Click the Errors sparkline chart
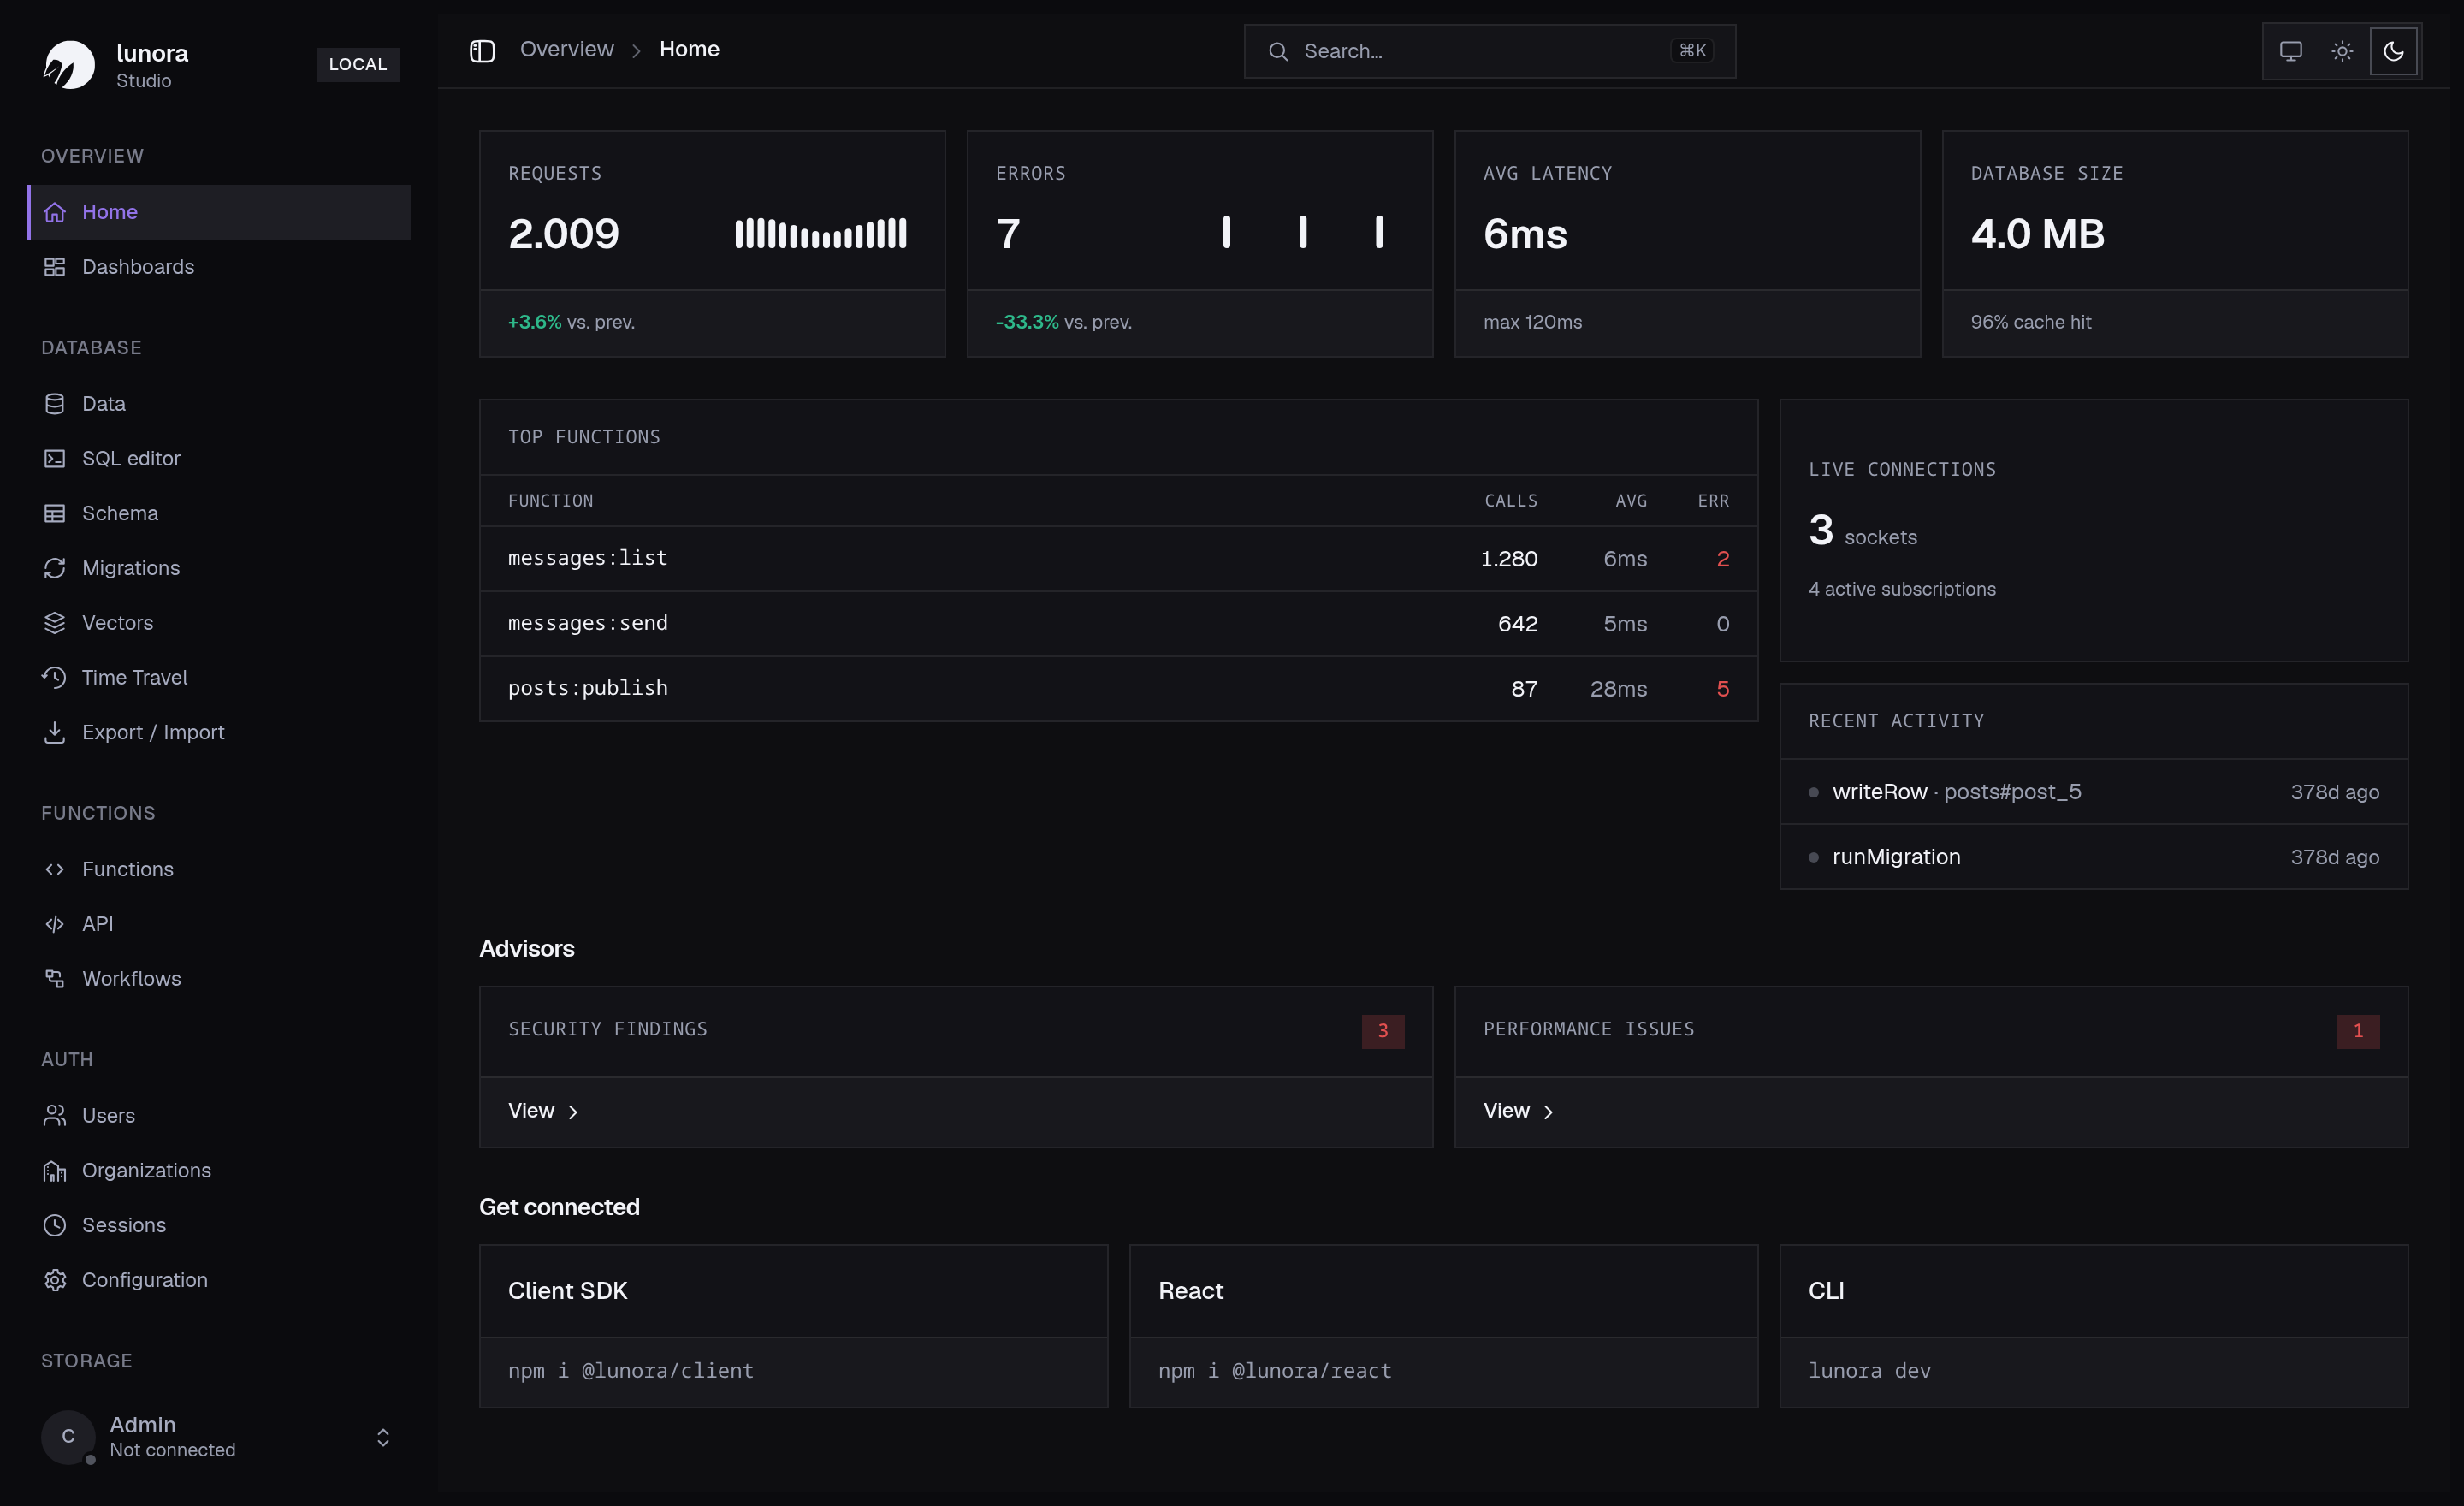This screenshot has width=2464, height=1506. click(x=1303, y=232)
